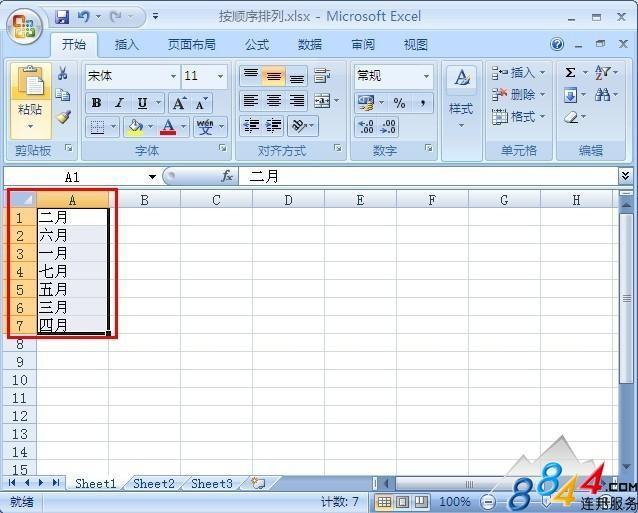Switch to the 插入 ribbon tab
The height and width of the screenshot is (513, 638).
(x=127, y=44)
